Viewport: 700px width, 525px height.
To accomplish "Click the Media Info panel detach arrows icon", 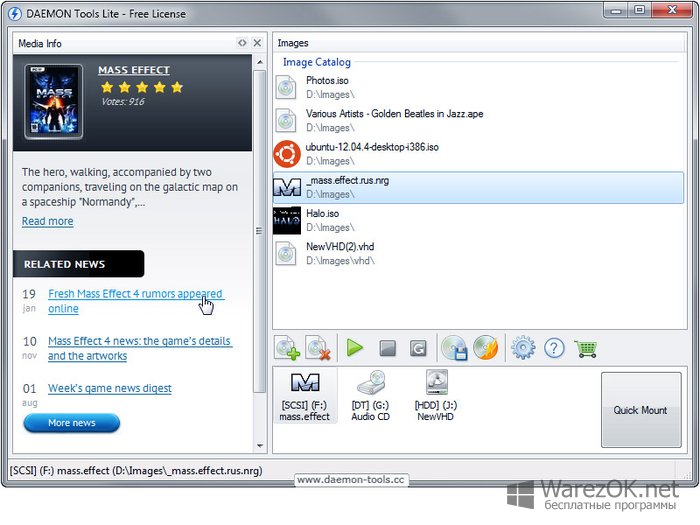I will (242, 43).
